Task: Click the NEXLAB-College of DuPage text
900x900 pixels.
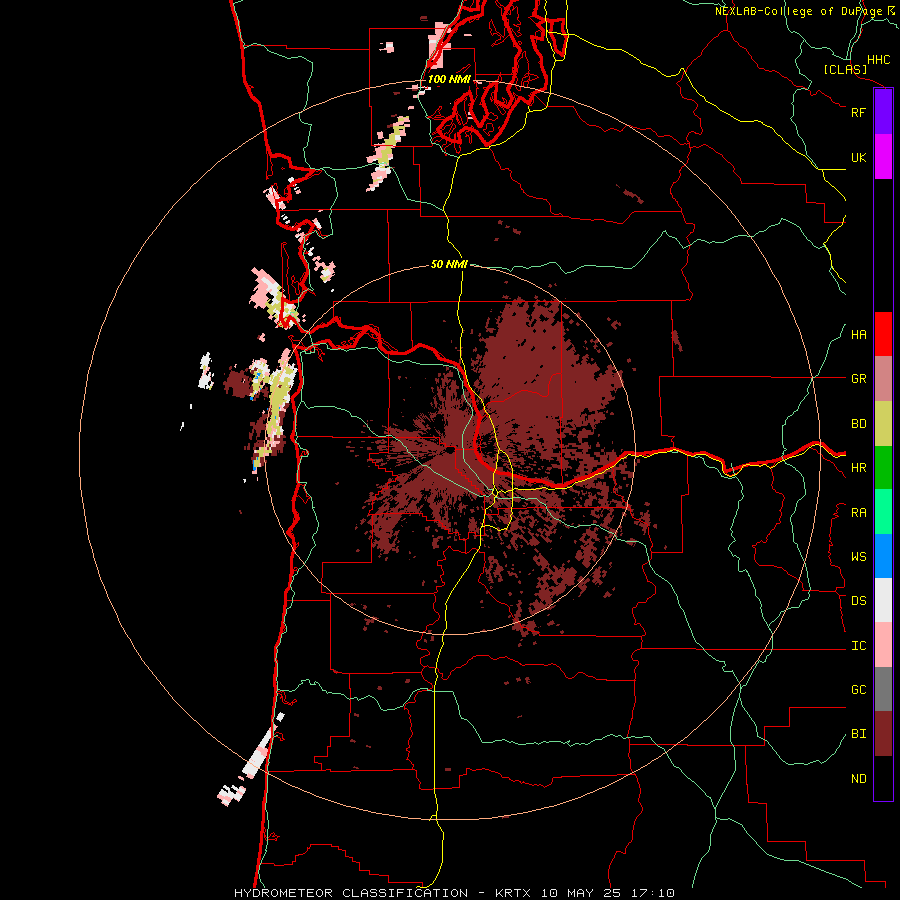Action: 798,11
